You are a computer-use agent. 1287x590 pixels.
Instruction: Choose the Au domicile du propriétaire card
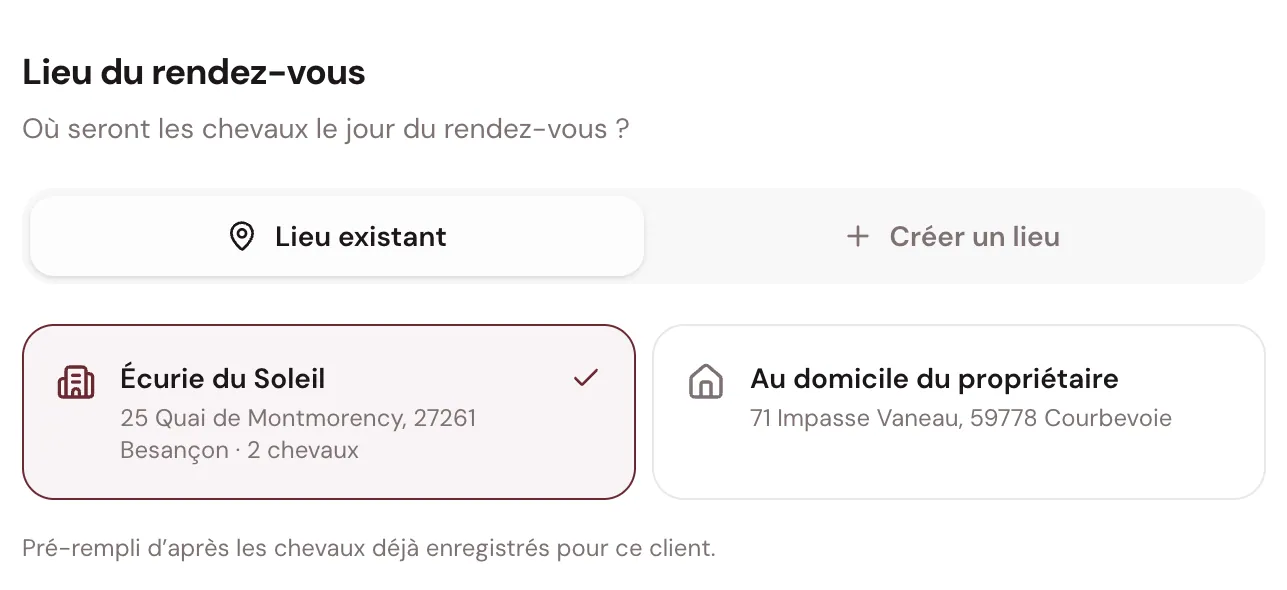959,411
